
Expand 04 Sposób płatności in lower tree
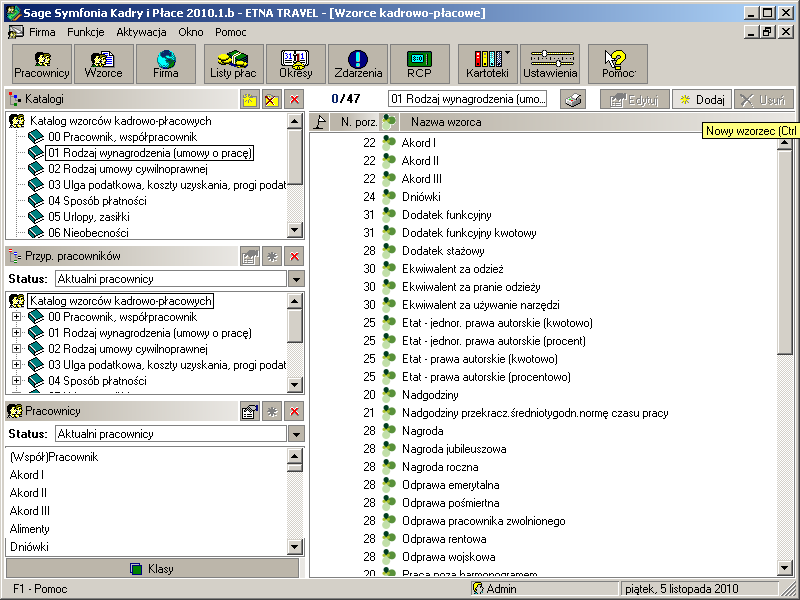click(x=16, y=381)
